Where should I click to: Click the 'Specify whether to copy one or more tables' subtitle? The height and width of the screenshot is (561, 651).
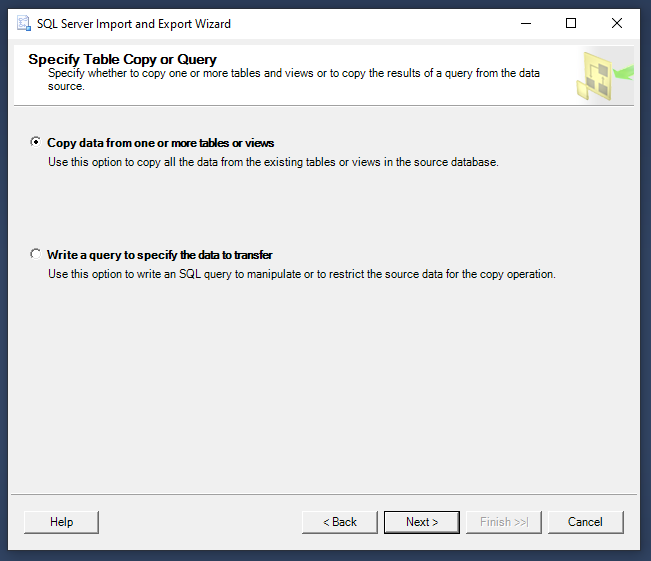[x=294, y=79]
